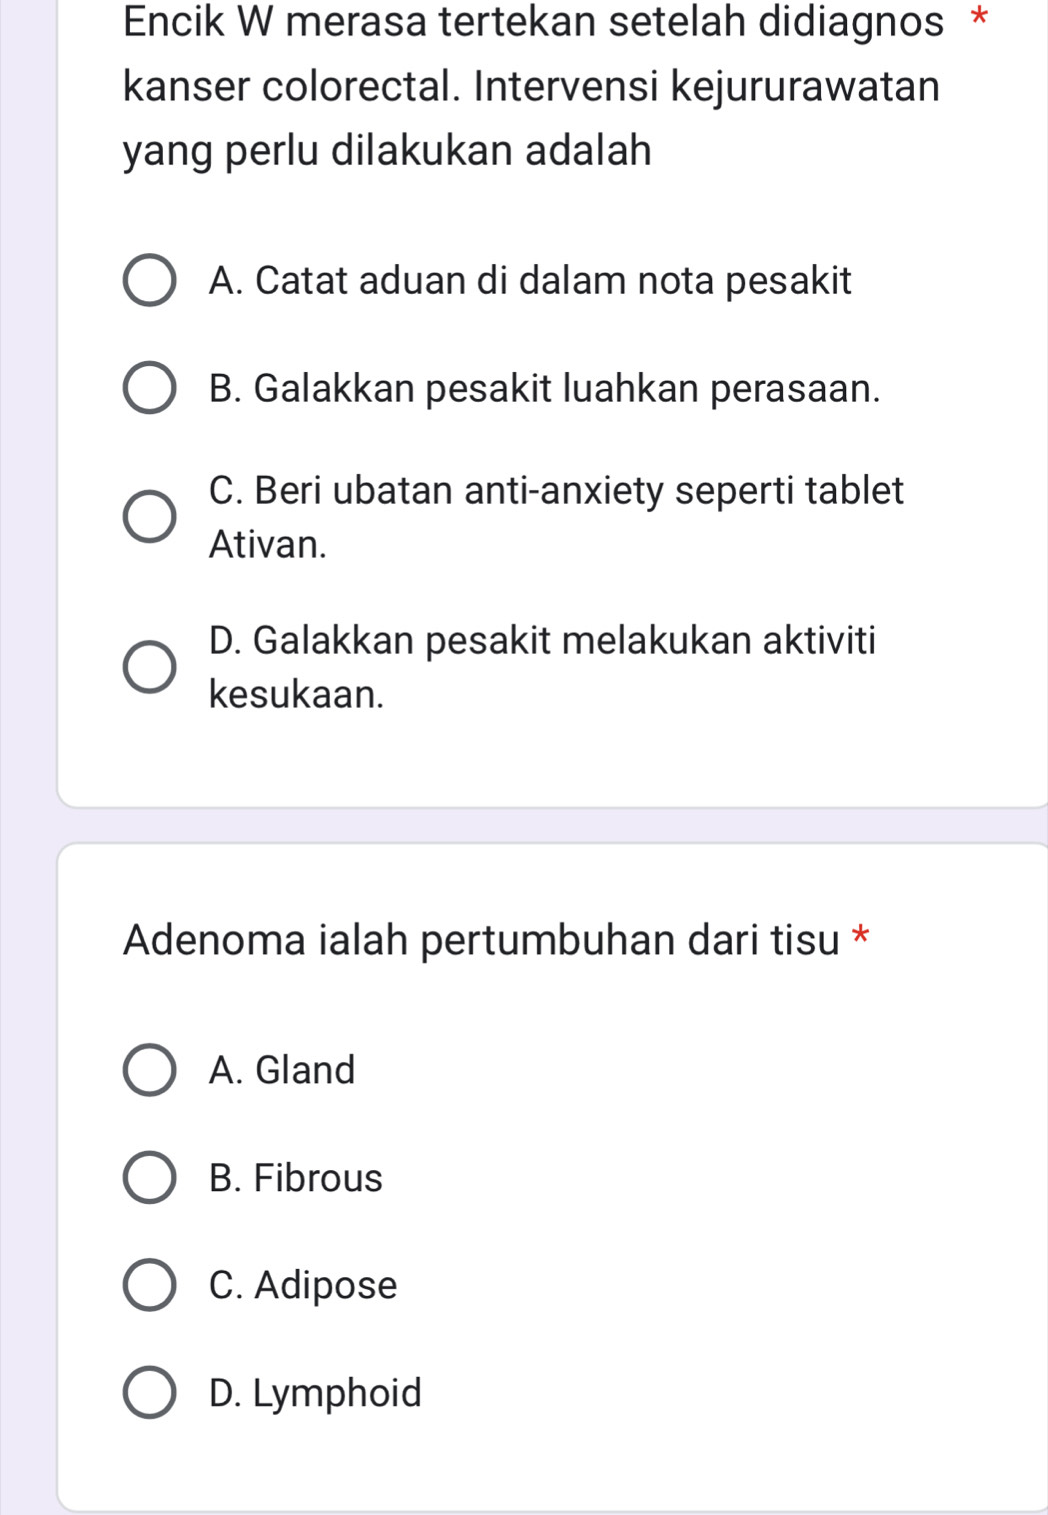Select the radio button next to 'A. Gland'
Image resolution: width=1048 pixels, height=1515 pixels.
point(150,1070)
